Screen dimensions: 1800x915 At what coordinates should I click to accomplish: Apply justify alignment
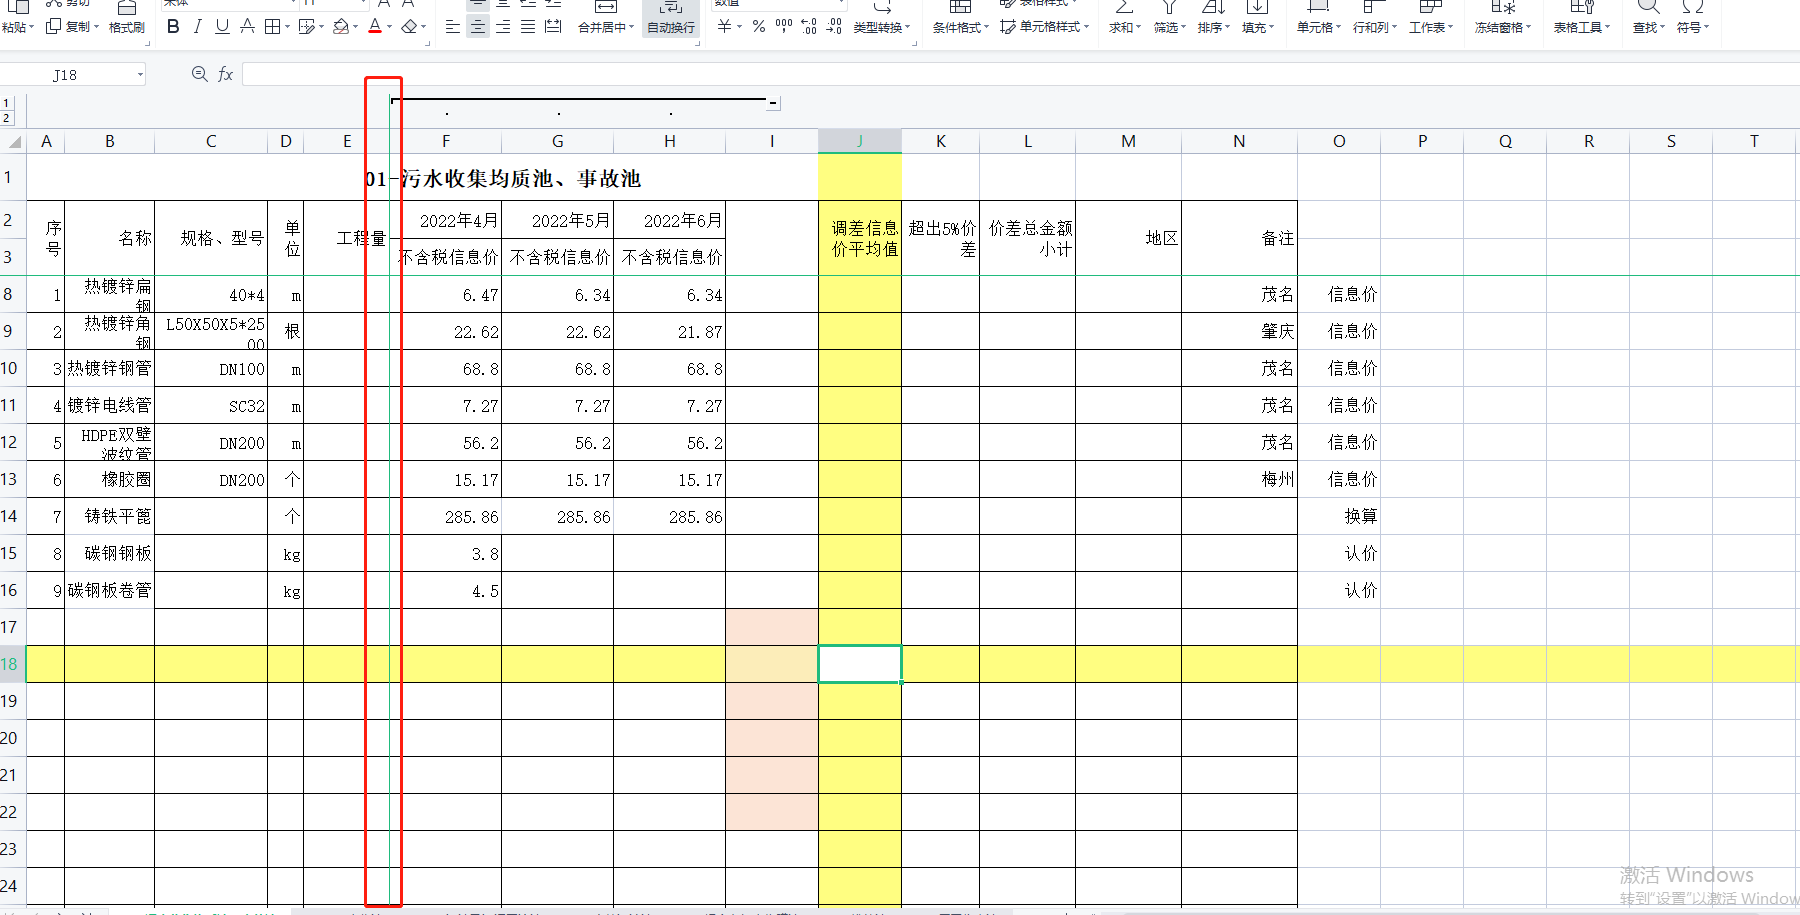tap(528, 27)
